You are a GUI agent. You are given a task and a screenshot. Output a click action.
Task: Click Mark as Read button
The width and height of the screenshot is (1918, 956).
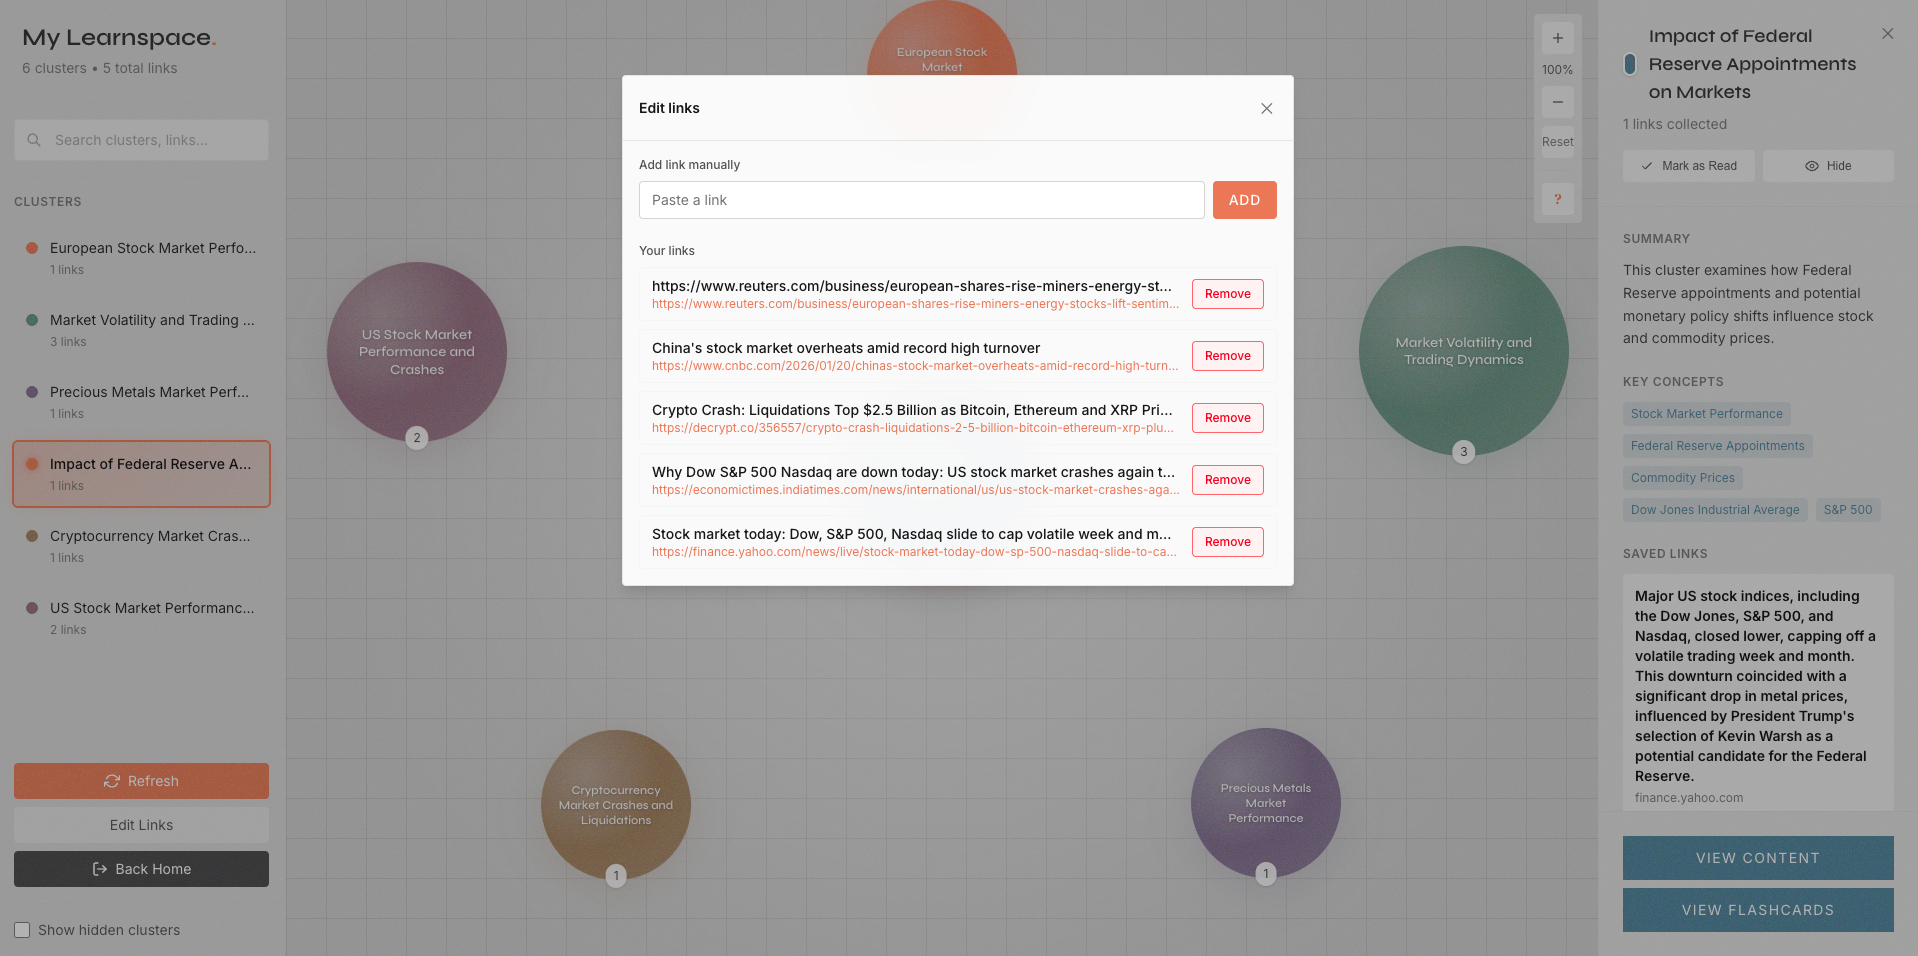point(1688,166)
